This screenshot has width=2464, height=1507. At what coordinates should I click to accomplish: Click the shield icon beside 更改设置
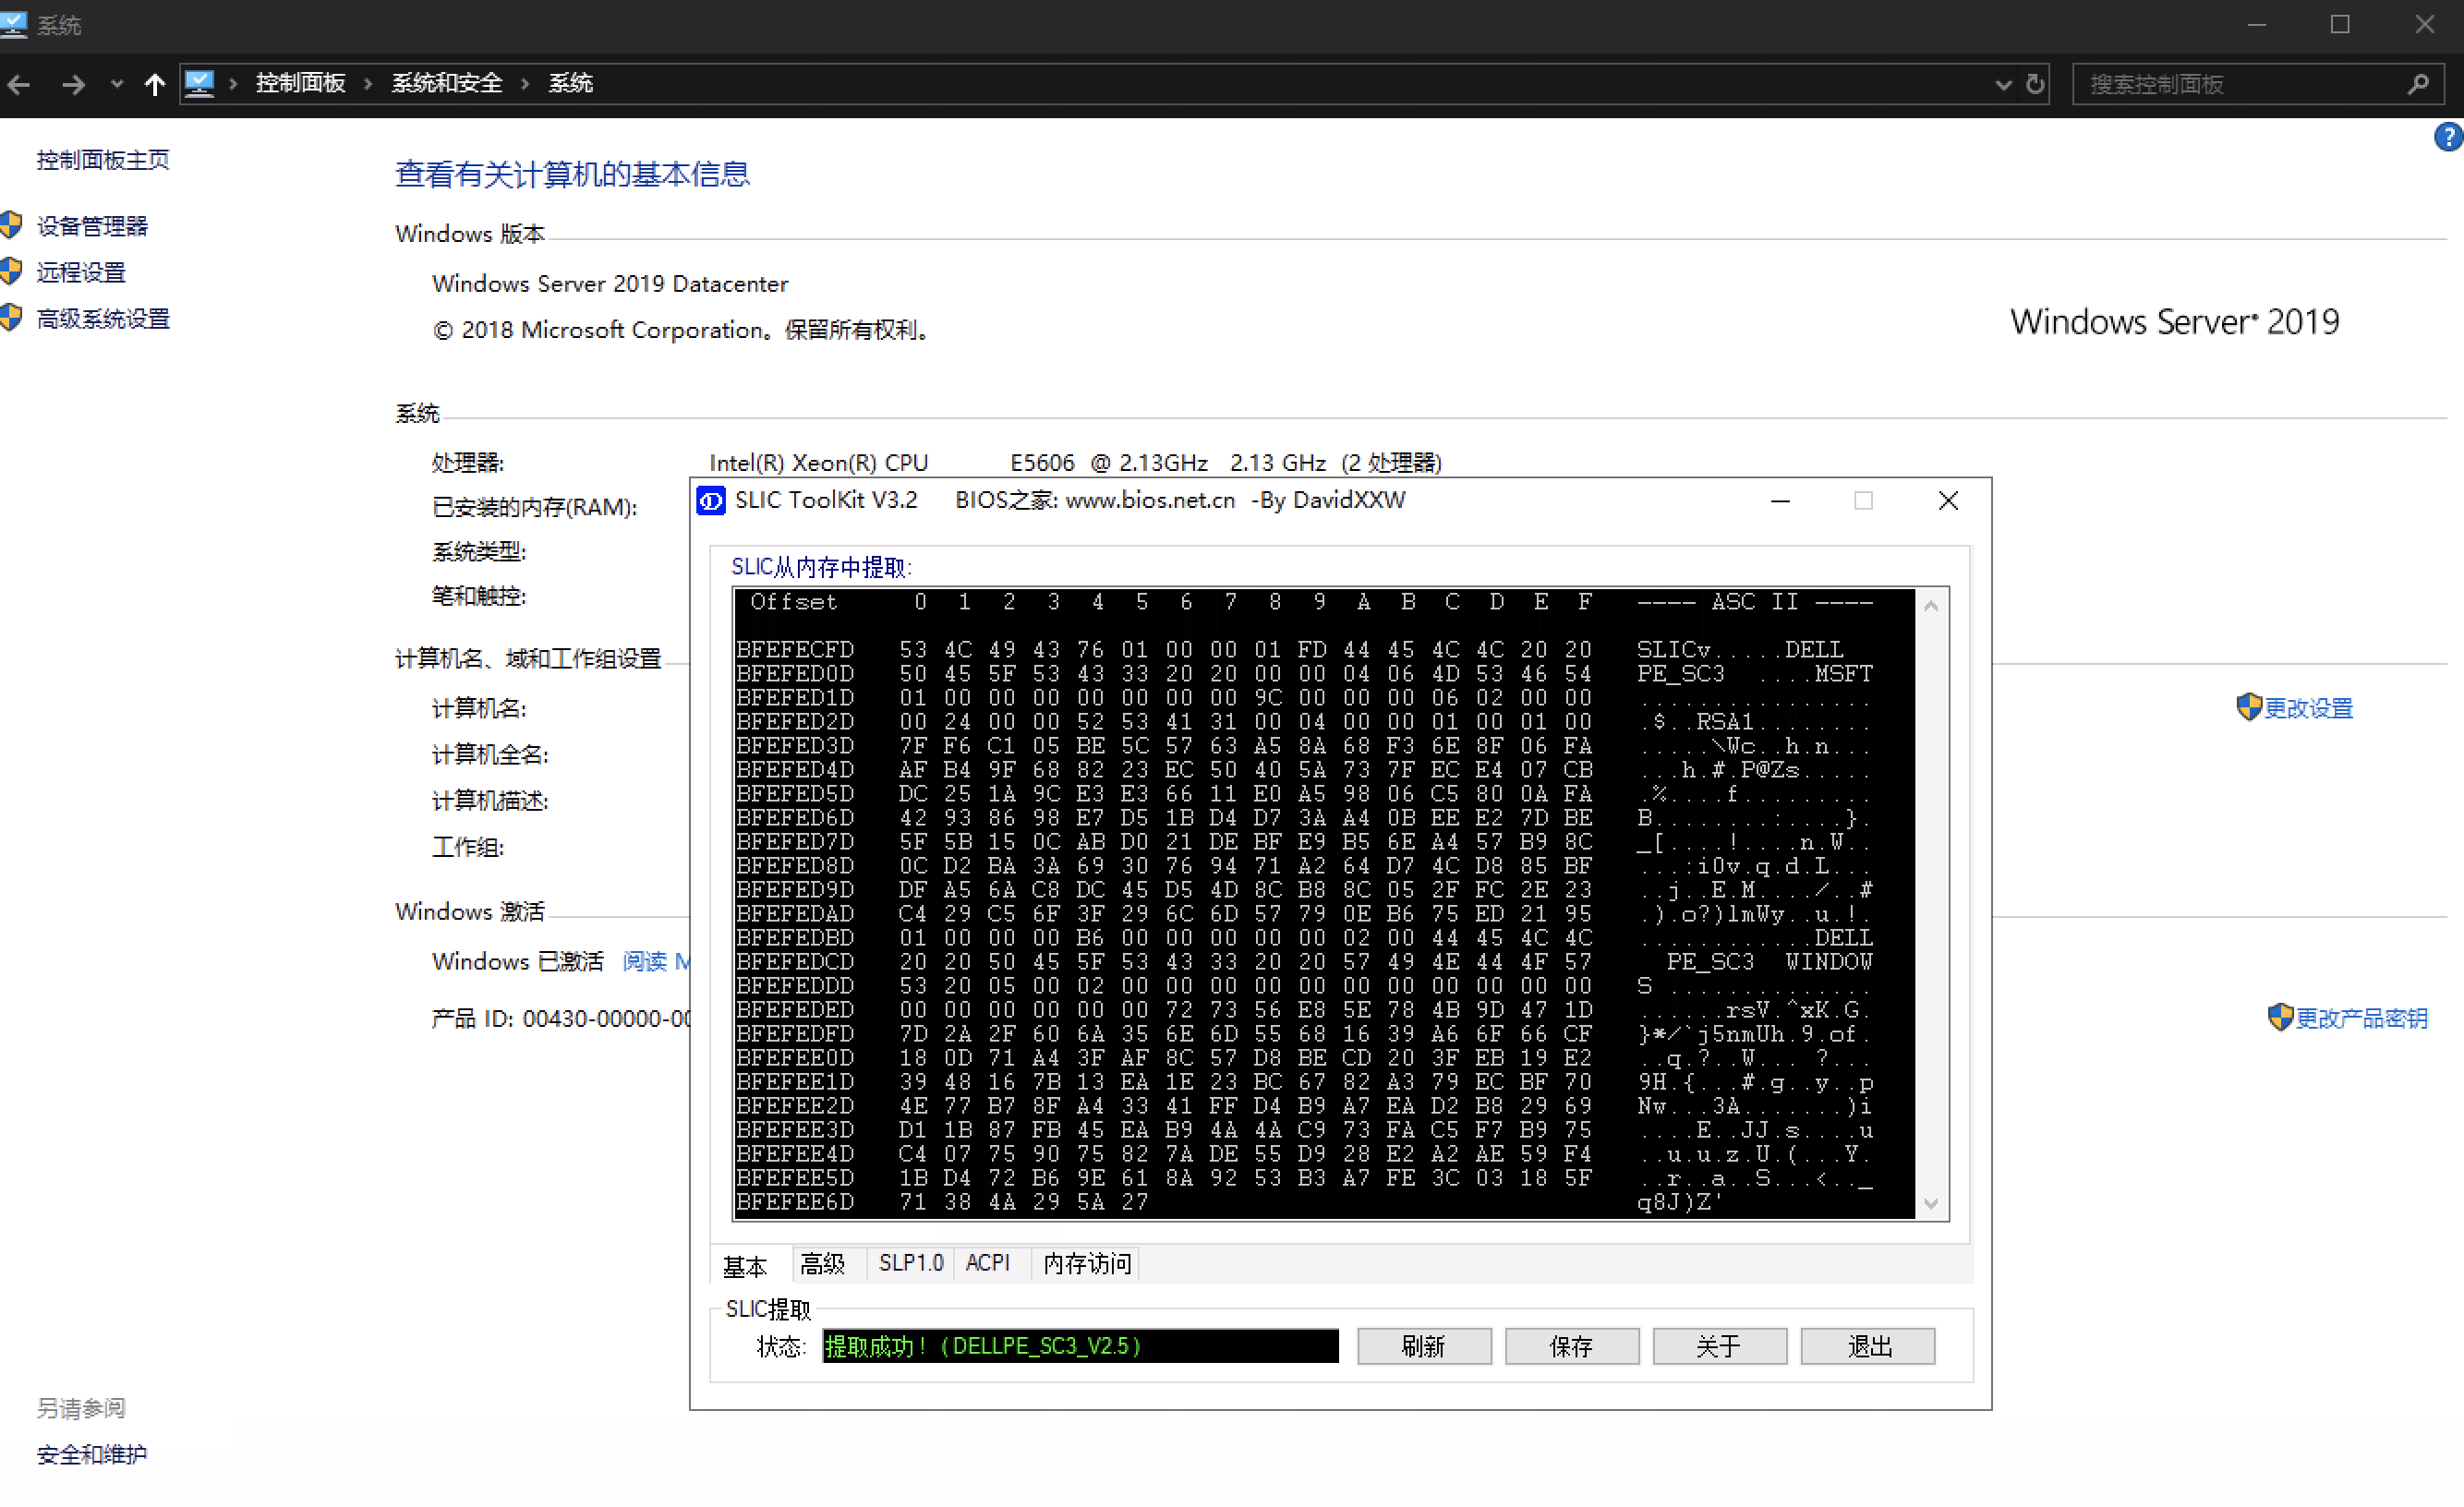(x=2249, y=707)
